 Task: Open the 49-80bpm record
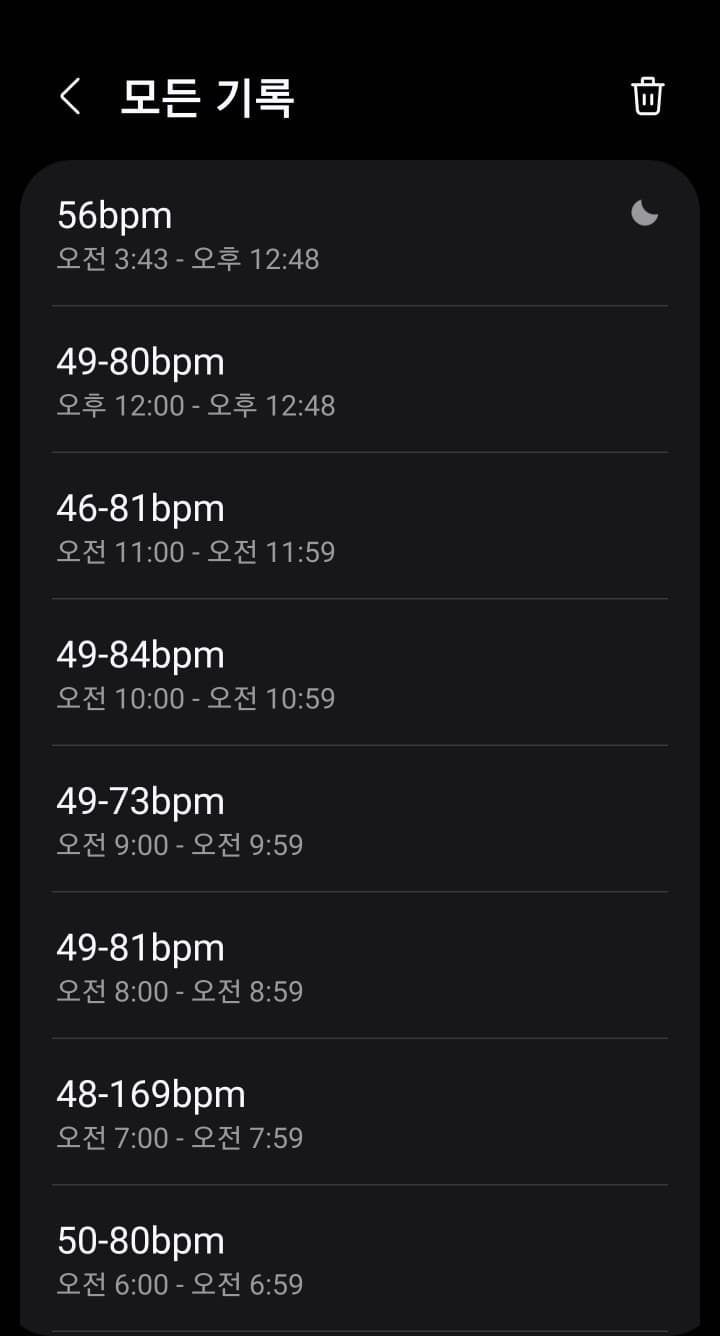point(360,380)
